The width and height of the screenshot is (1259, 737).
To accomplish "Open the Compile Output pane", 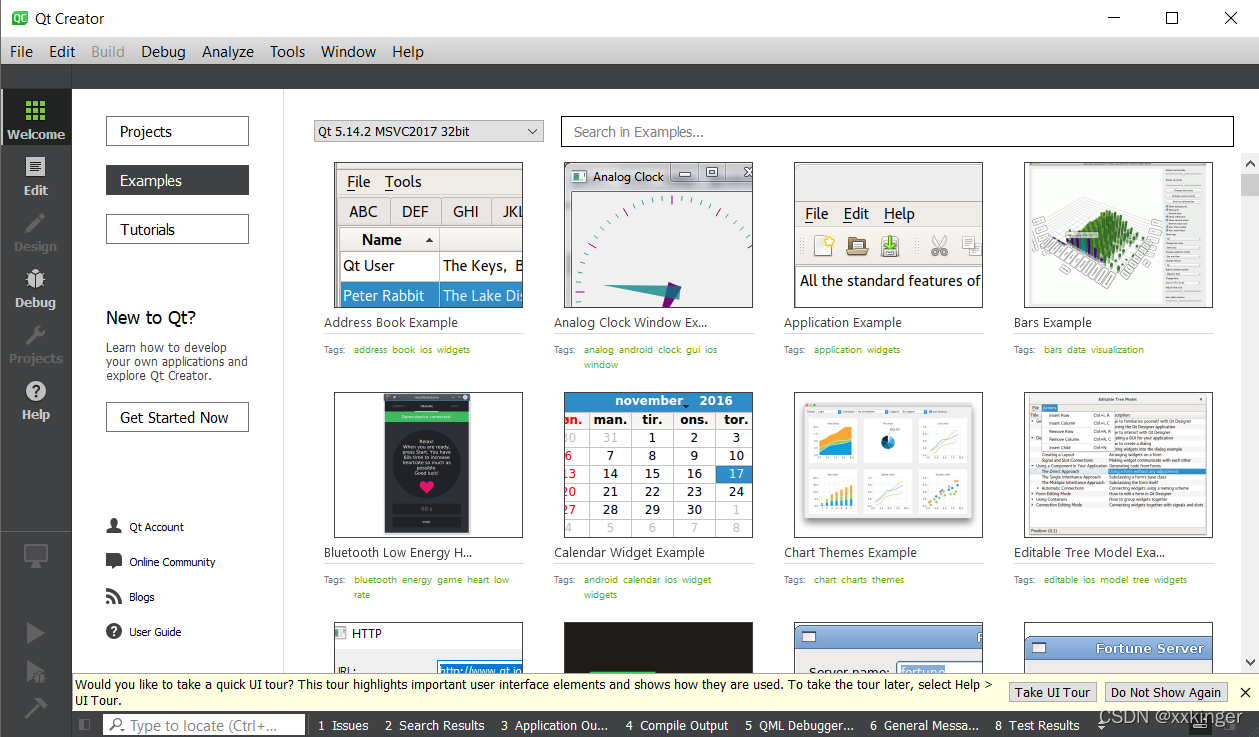I will pyautogui.click(x=677, y=725).
